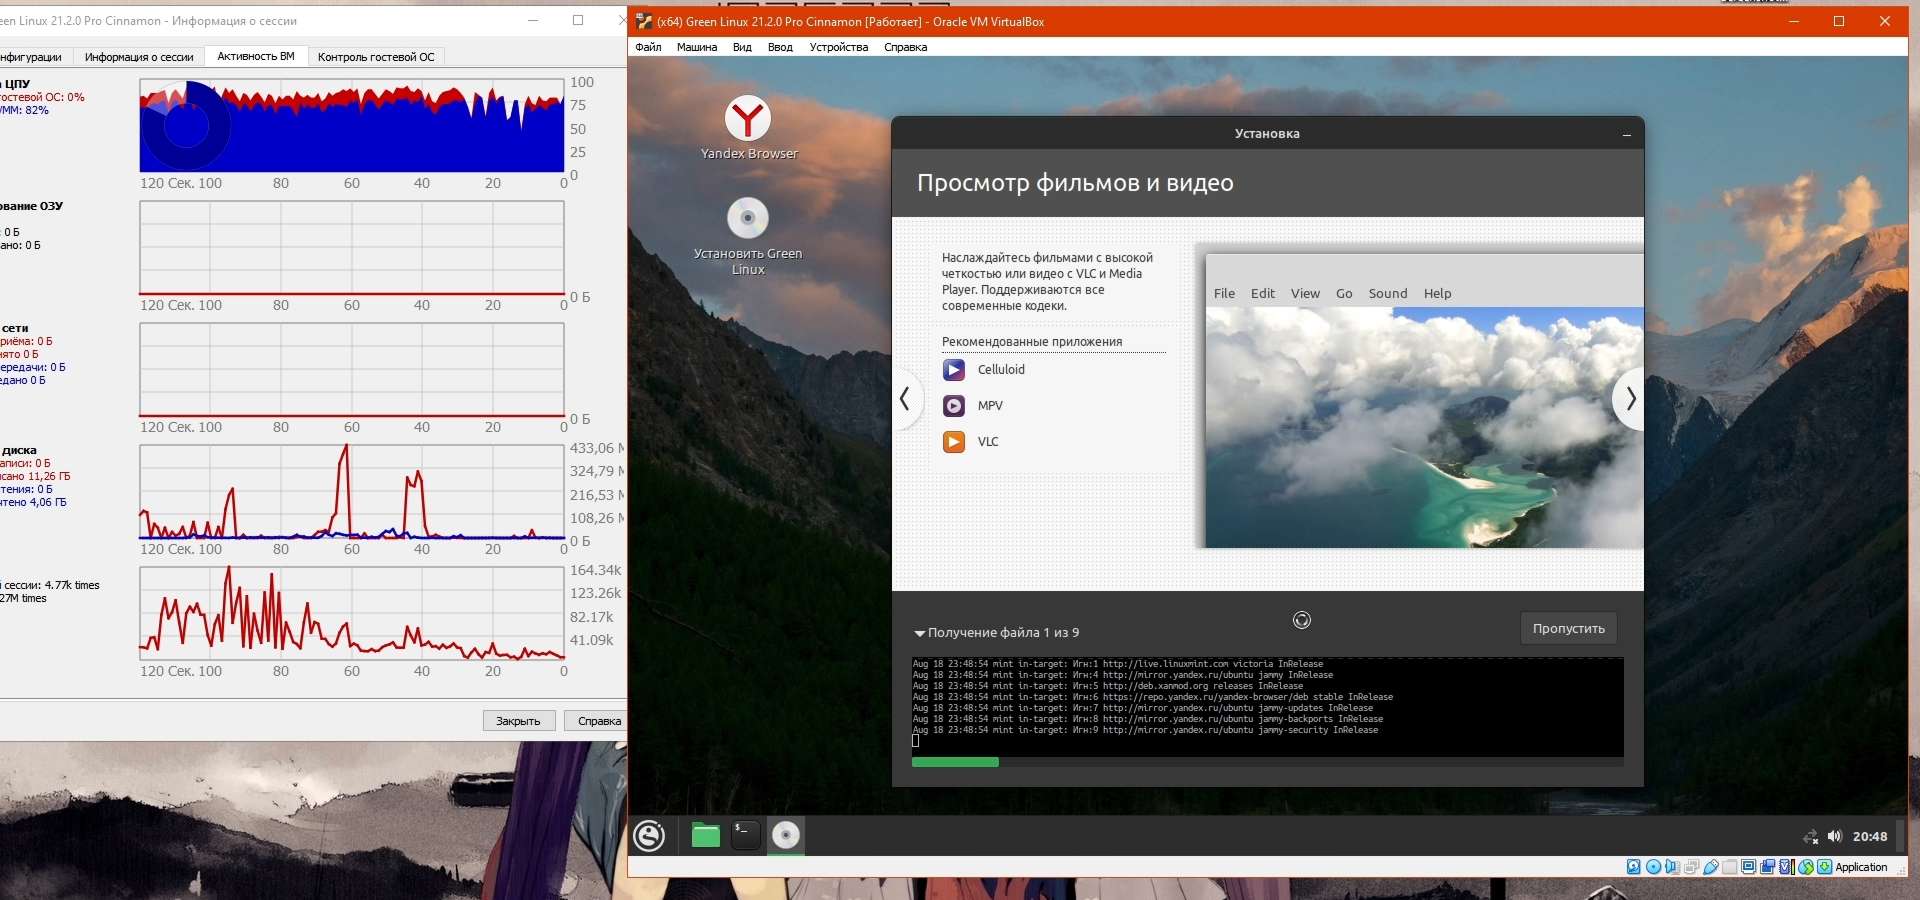Click the slideshow video player preview image
Viewport: 1920px width, 900px height.
pos(1424,427)
